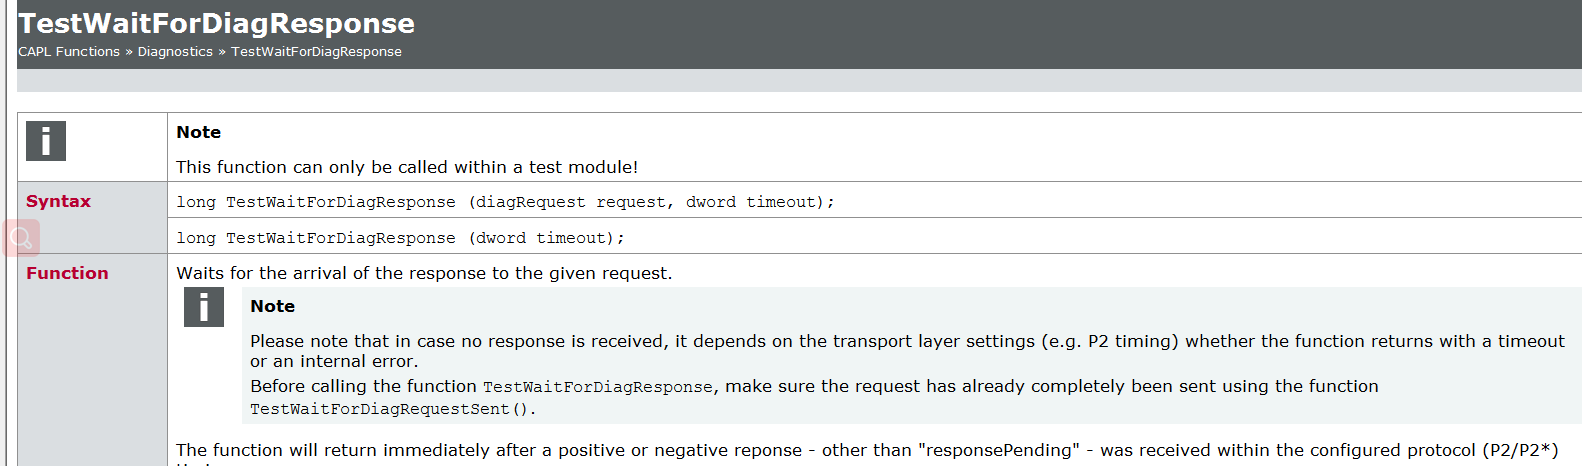
Task: Click the TestWaitForDiagRequestSent() function reference
Action: pos(393,409)
